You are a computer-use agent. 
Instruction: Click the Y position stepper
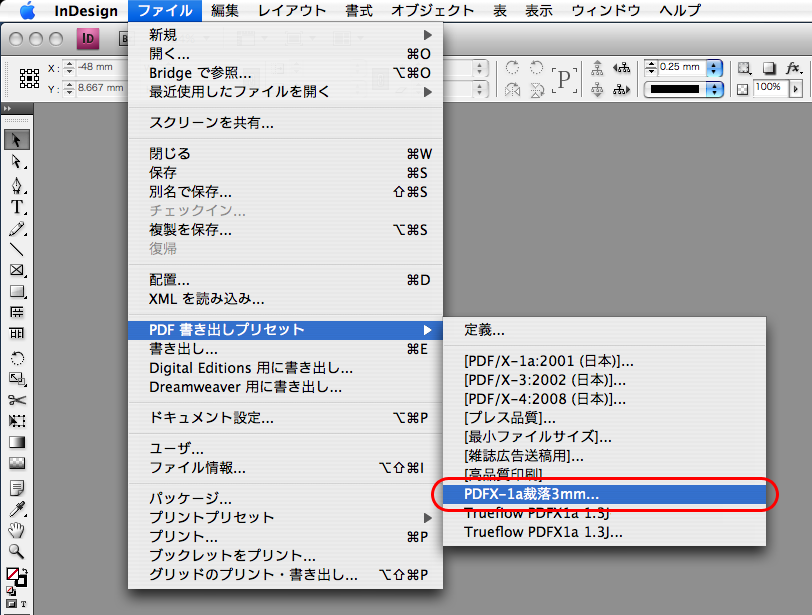click(x=69, y=89)
